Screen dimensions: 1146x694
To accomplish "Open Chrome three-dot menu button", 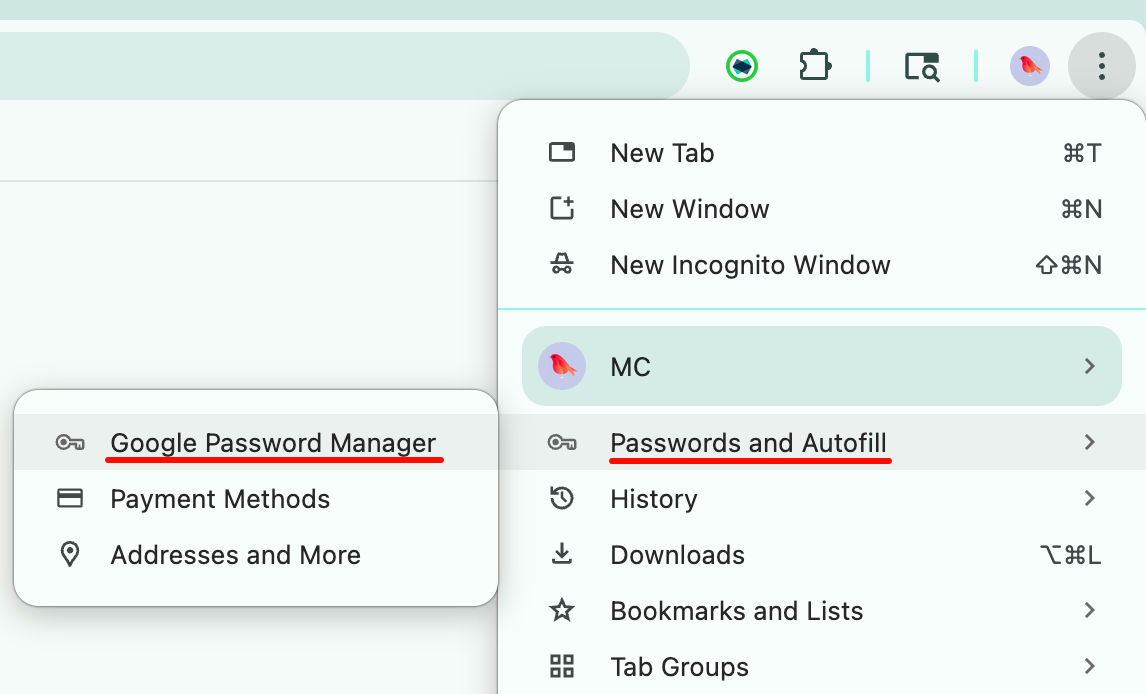I will [1101, 66].
